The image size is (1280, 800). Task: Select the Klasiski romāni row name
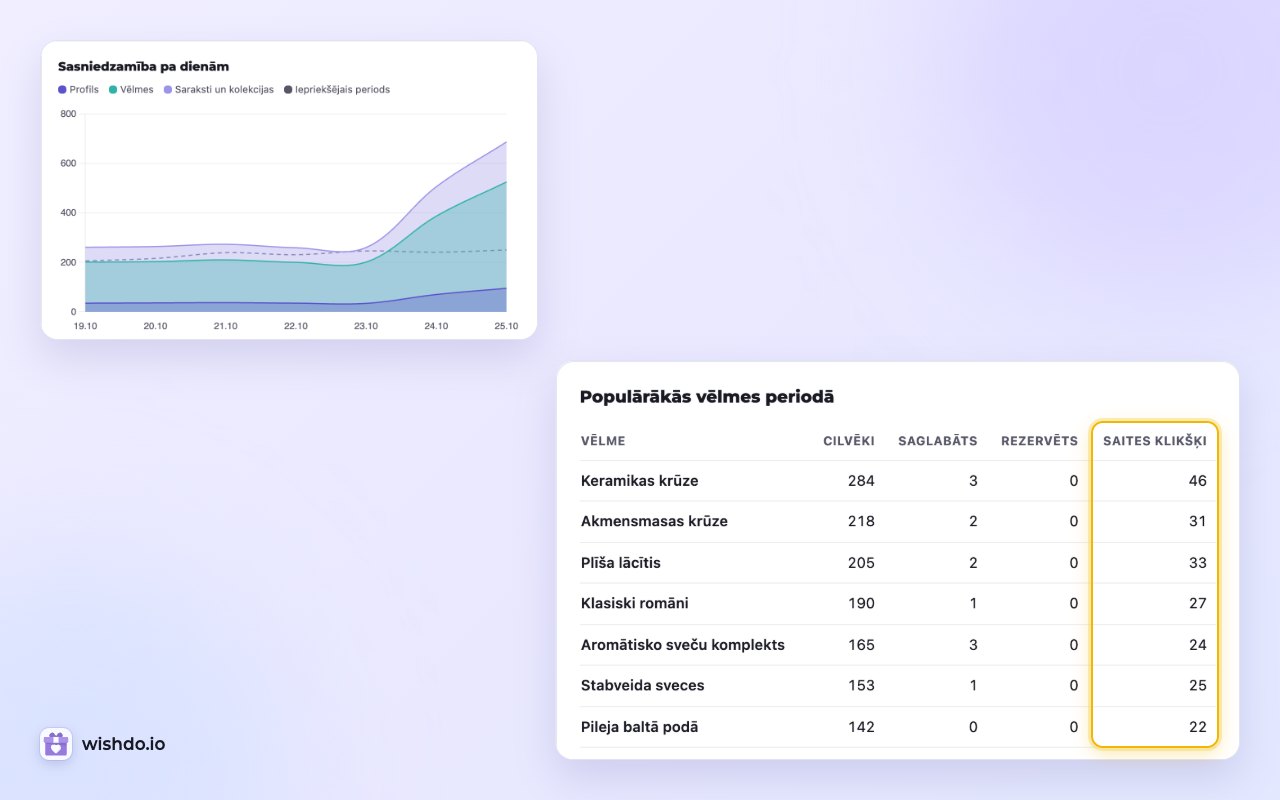(x=635, y=603)
